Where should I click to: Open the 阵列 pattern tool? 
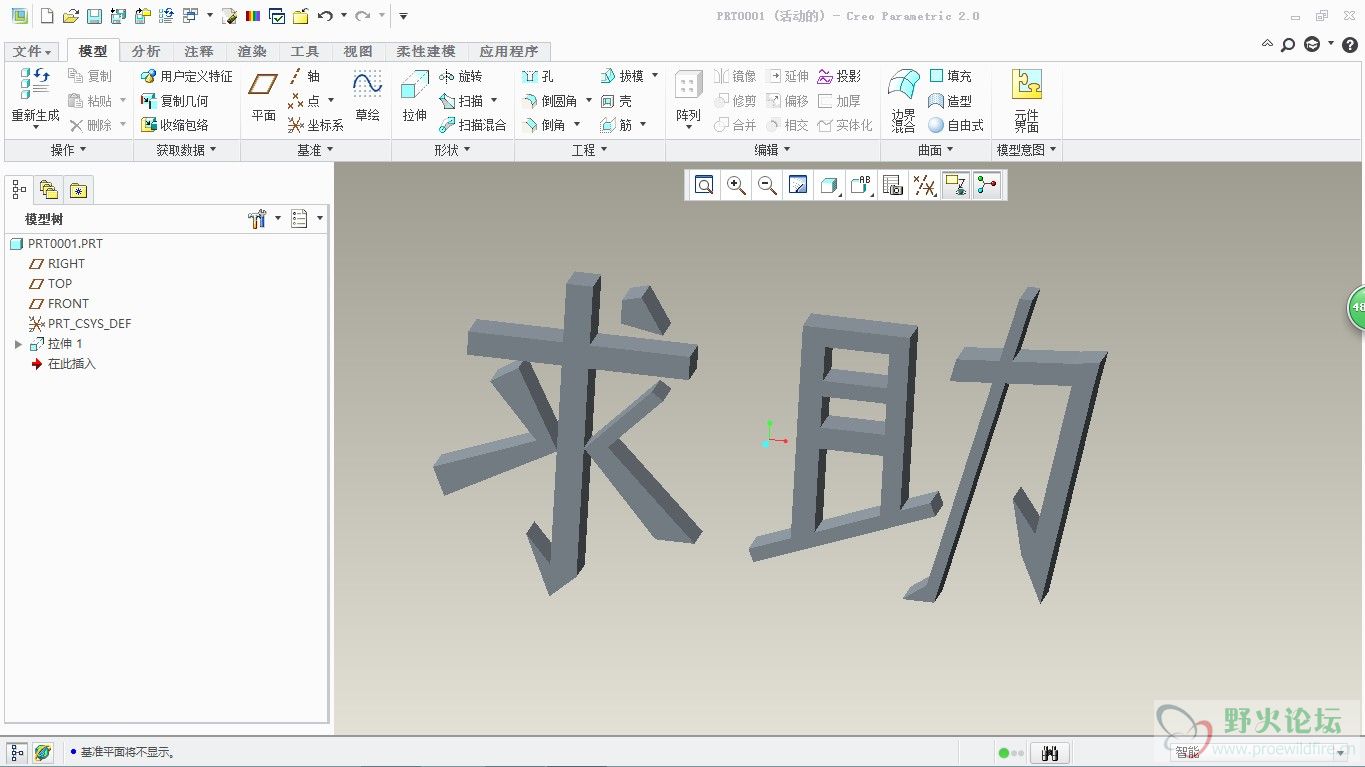688,97
